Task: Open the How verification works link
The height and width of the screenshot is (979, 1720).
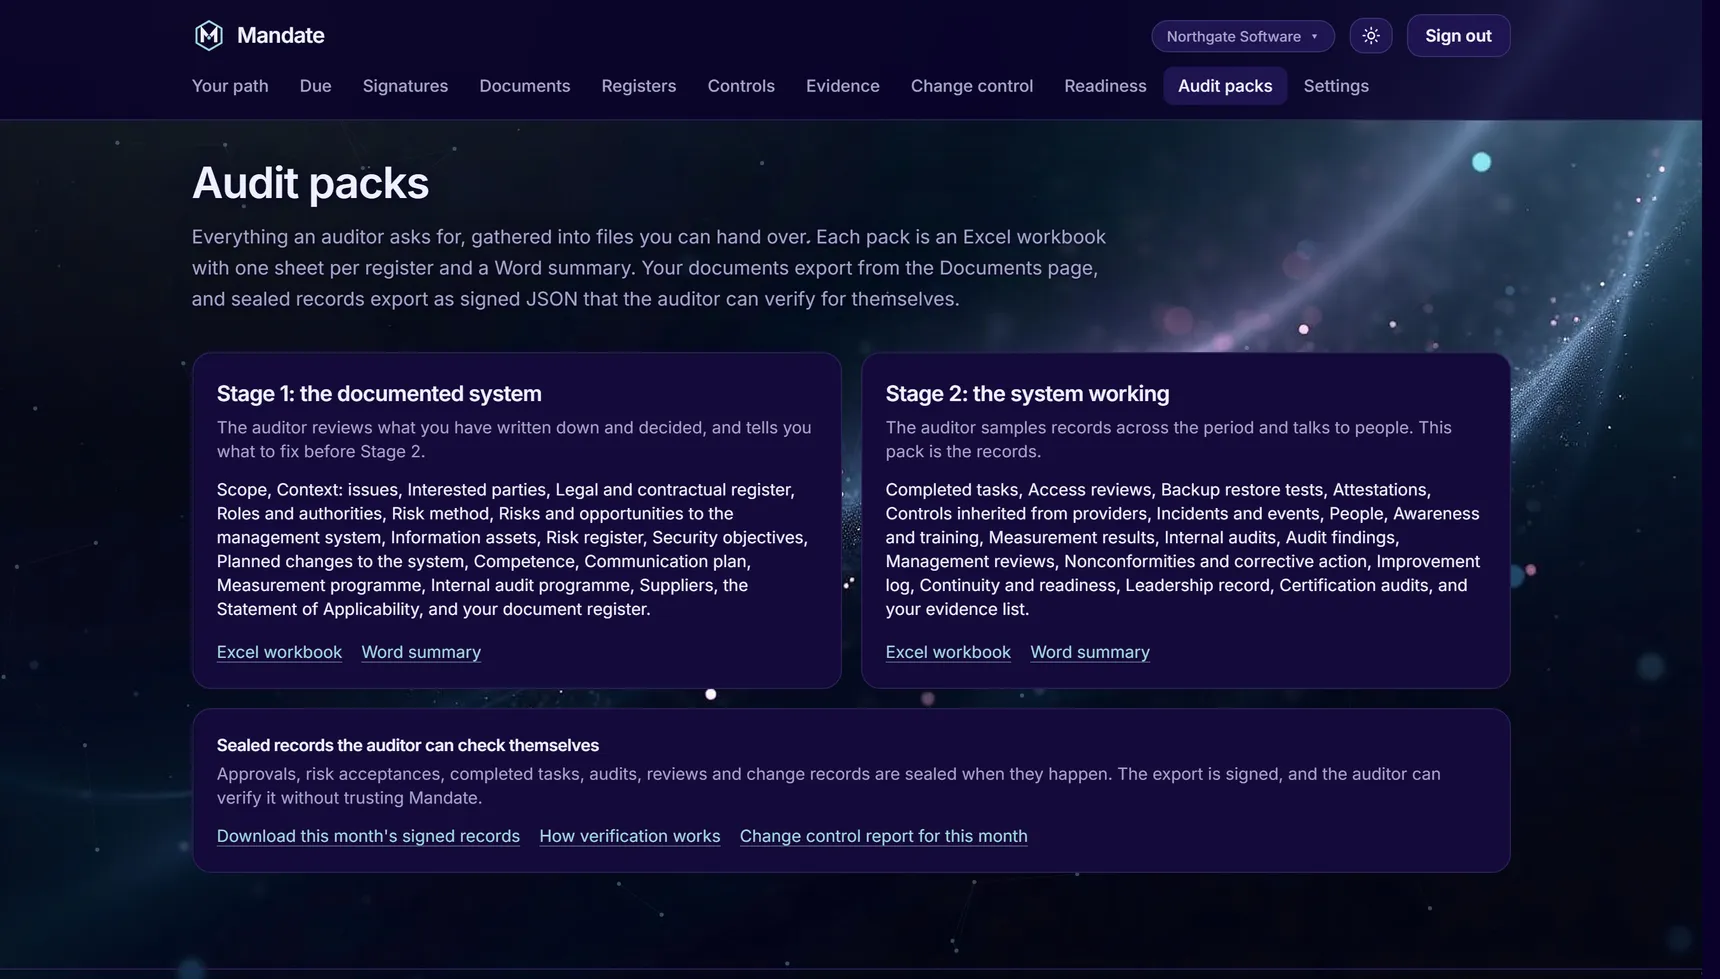Action: pos(630,836)
